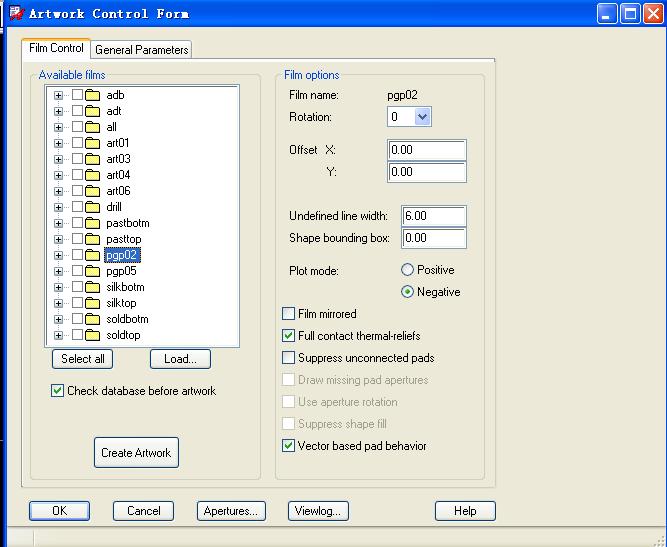Enable the Film mirrored option
Screen dimensions: 667x547
[288, 314]
